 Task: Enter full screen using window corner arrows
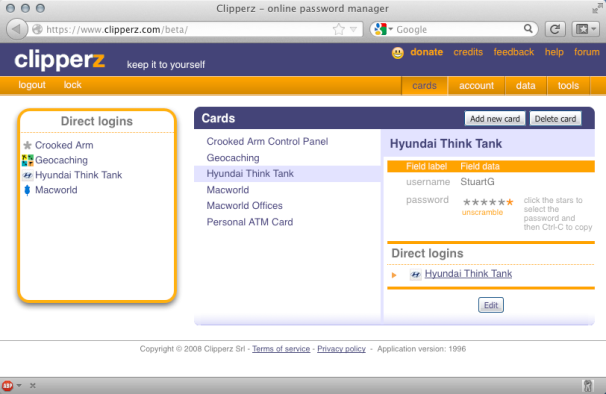(x=597, y=8)
